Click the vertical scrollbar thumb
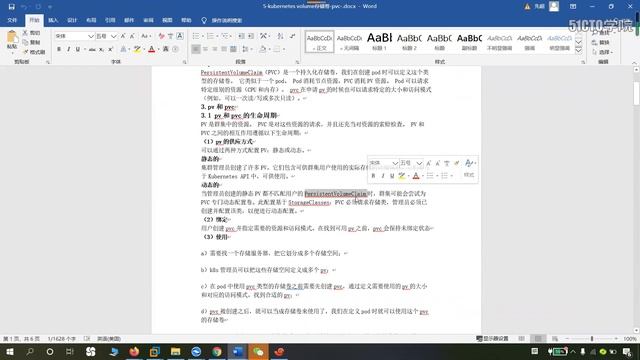Screen dimensions: 640x360 coord(636,93)
